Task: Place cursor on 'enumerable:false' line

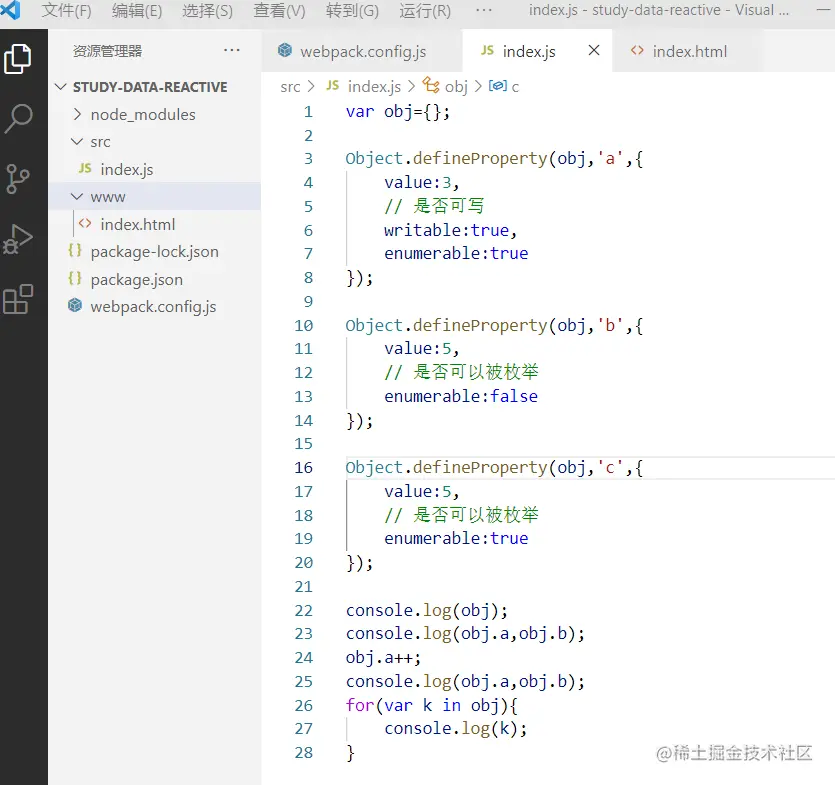Action: click(461, 396)
